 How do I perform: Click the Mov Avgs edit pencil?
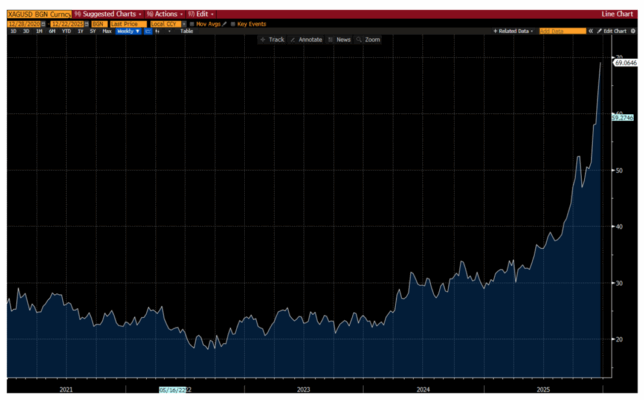pos(224,23)
